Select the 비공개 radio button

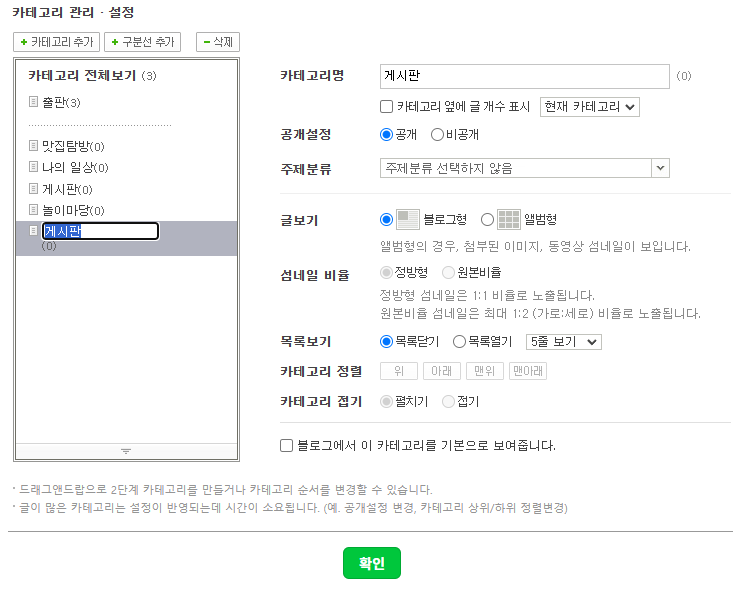[x=437, y=135]
